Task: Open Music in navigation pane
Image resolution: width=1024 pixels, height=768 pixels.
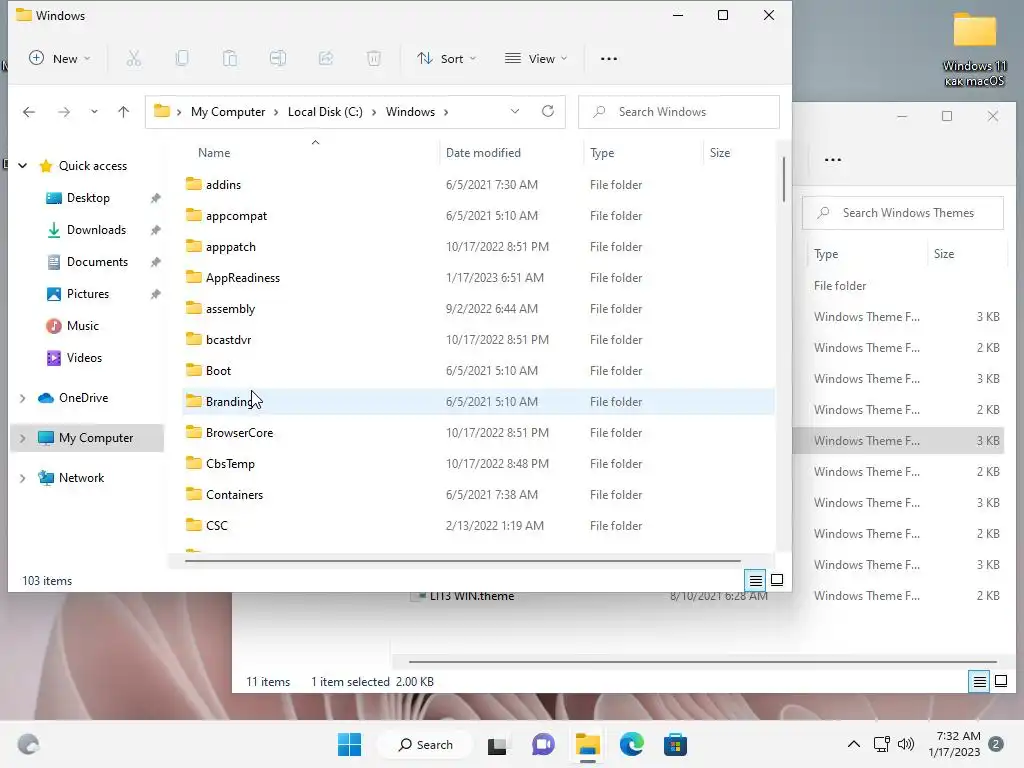Action: (82, 326)
